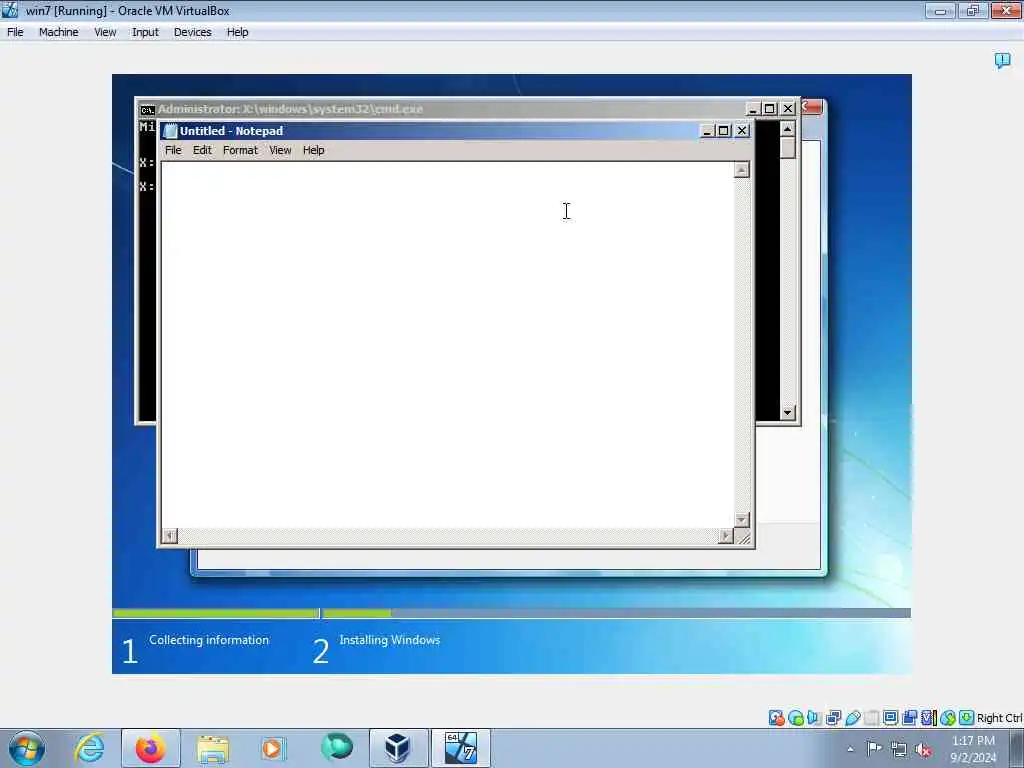The height and width of the screenshot is (768, 1024).
Task: Open Notepad's View menu
Action: tap(280, 150)
